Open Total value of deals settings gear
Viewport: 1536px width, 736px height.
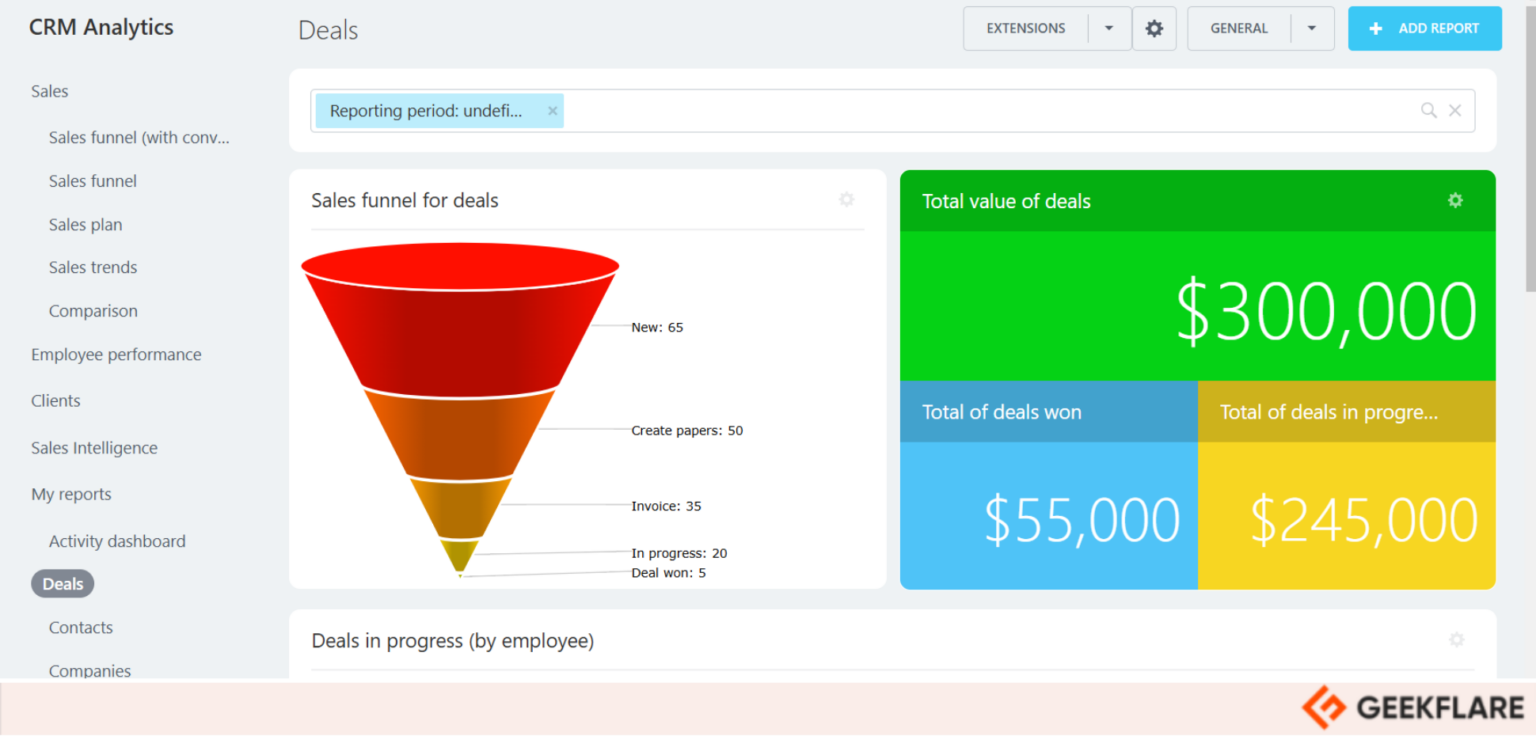(1455, 200)
